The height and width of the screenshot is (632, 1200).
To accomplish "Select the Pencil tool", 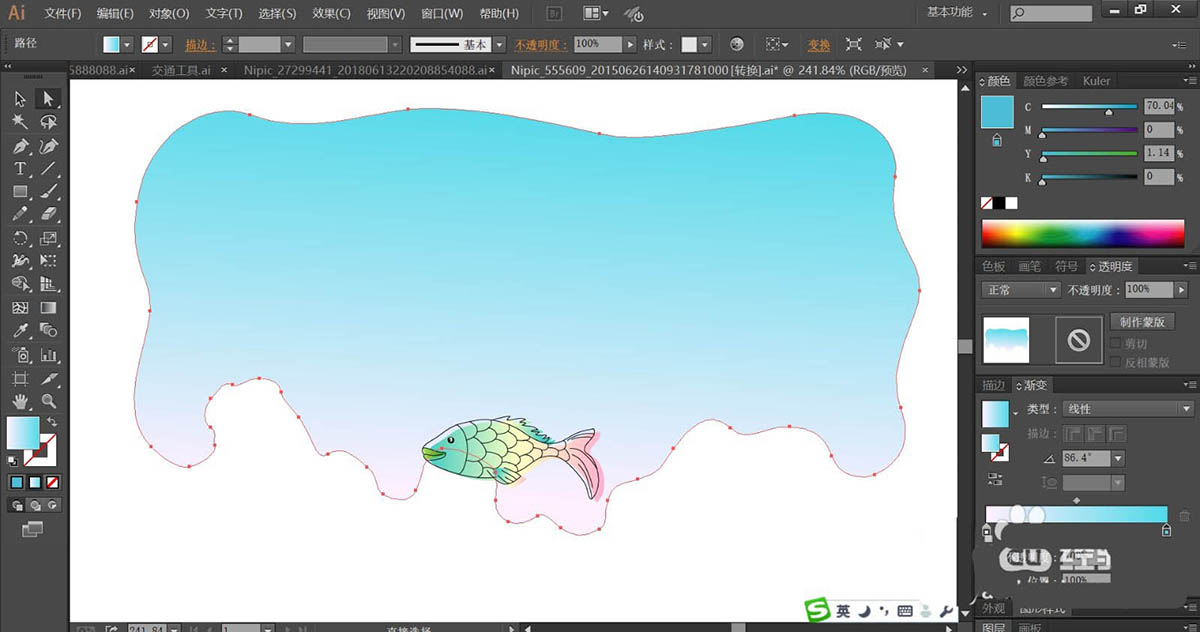I will tap(20, 215).
